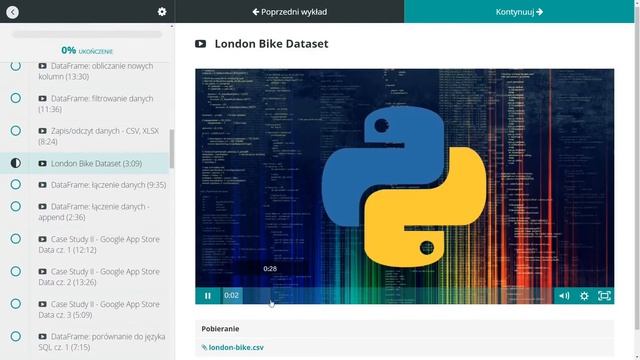Click video icon for DataFrame: łączenie danych (9:35)
The width and height of the screenshot is (640, 360).
[42, 185]
